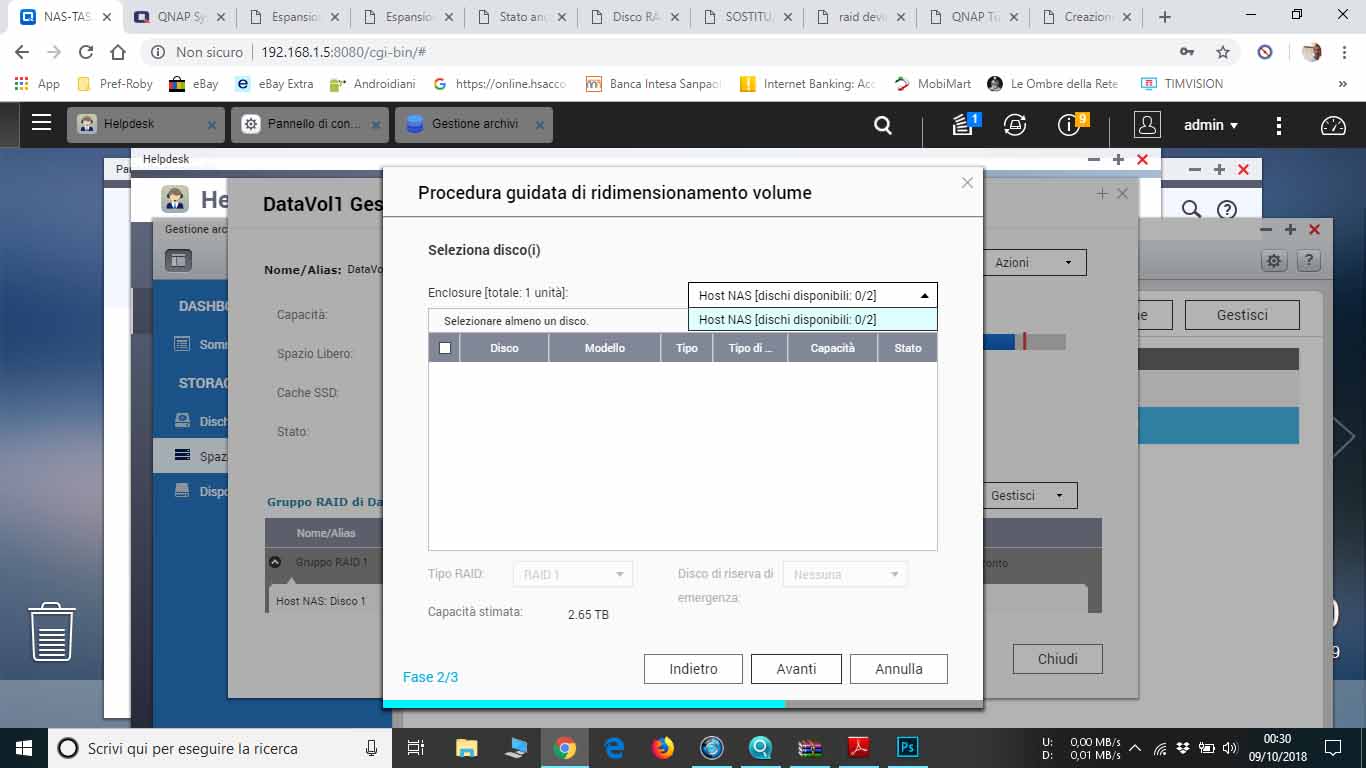The height and width of the screenshot is (768, 1366).
Task: Click the three-dot more options icon
Action: (x=1279, y=125)
